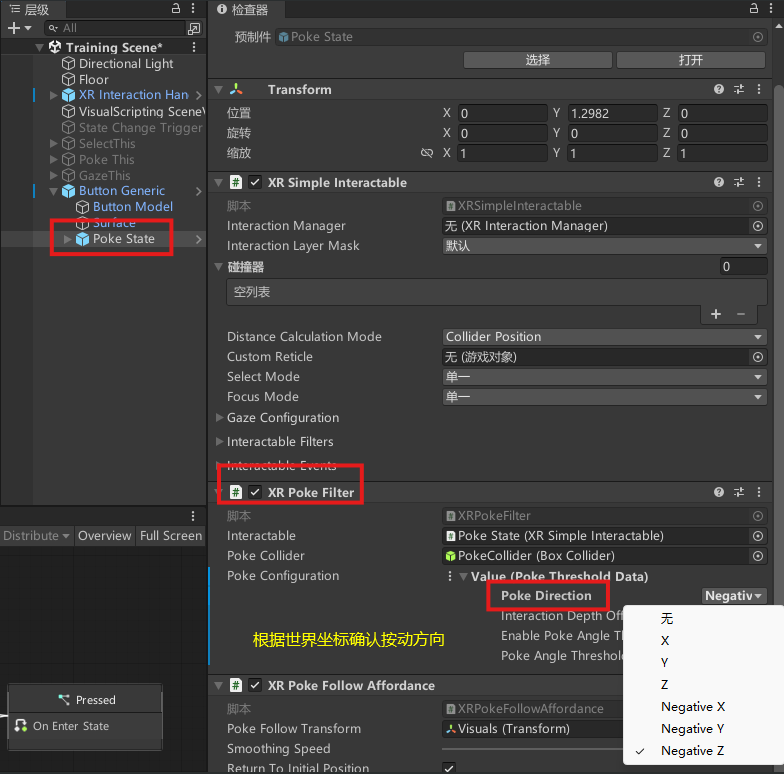Click the 选择 prefab button
Screen dimensions: 784x774
click(x=537, y=60)
